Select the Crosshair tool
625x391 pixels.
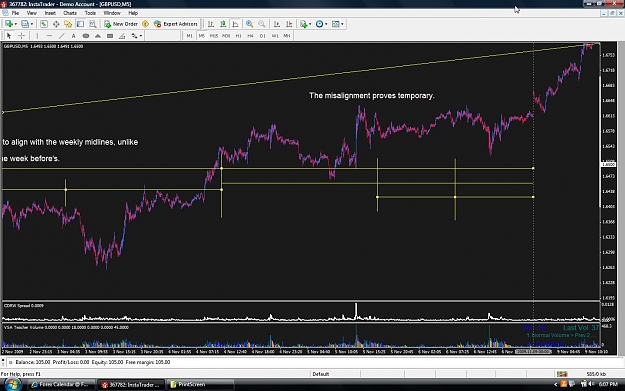click(22, 36)
